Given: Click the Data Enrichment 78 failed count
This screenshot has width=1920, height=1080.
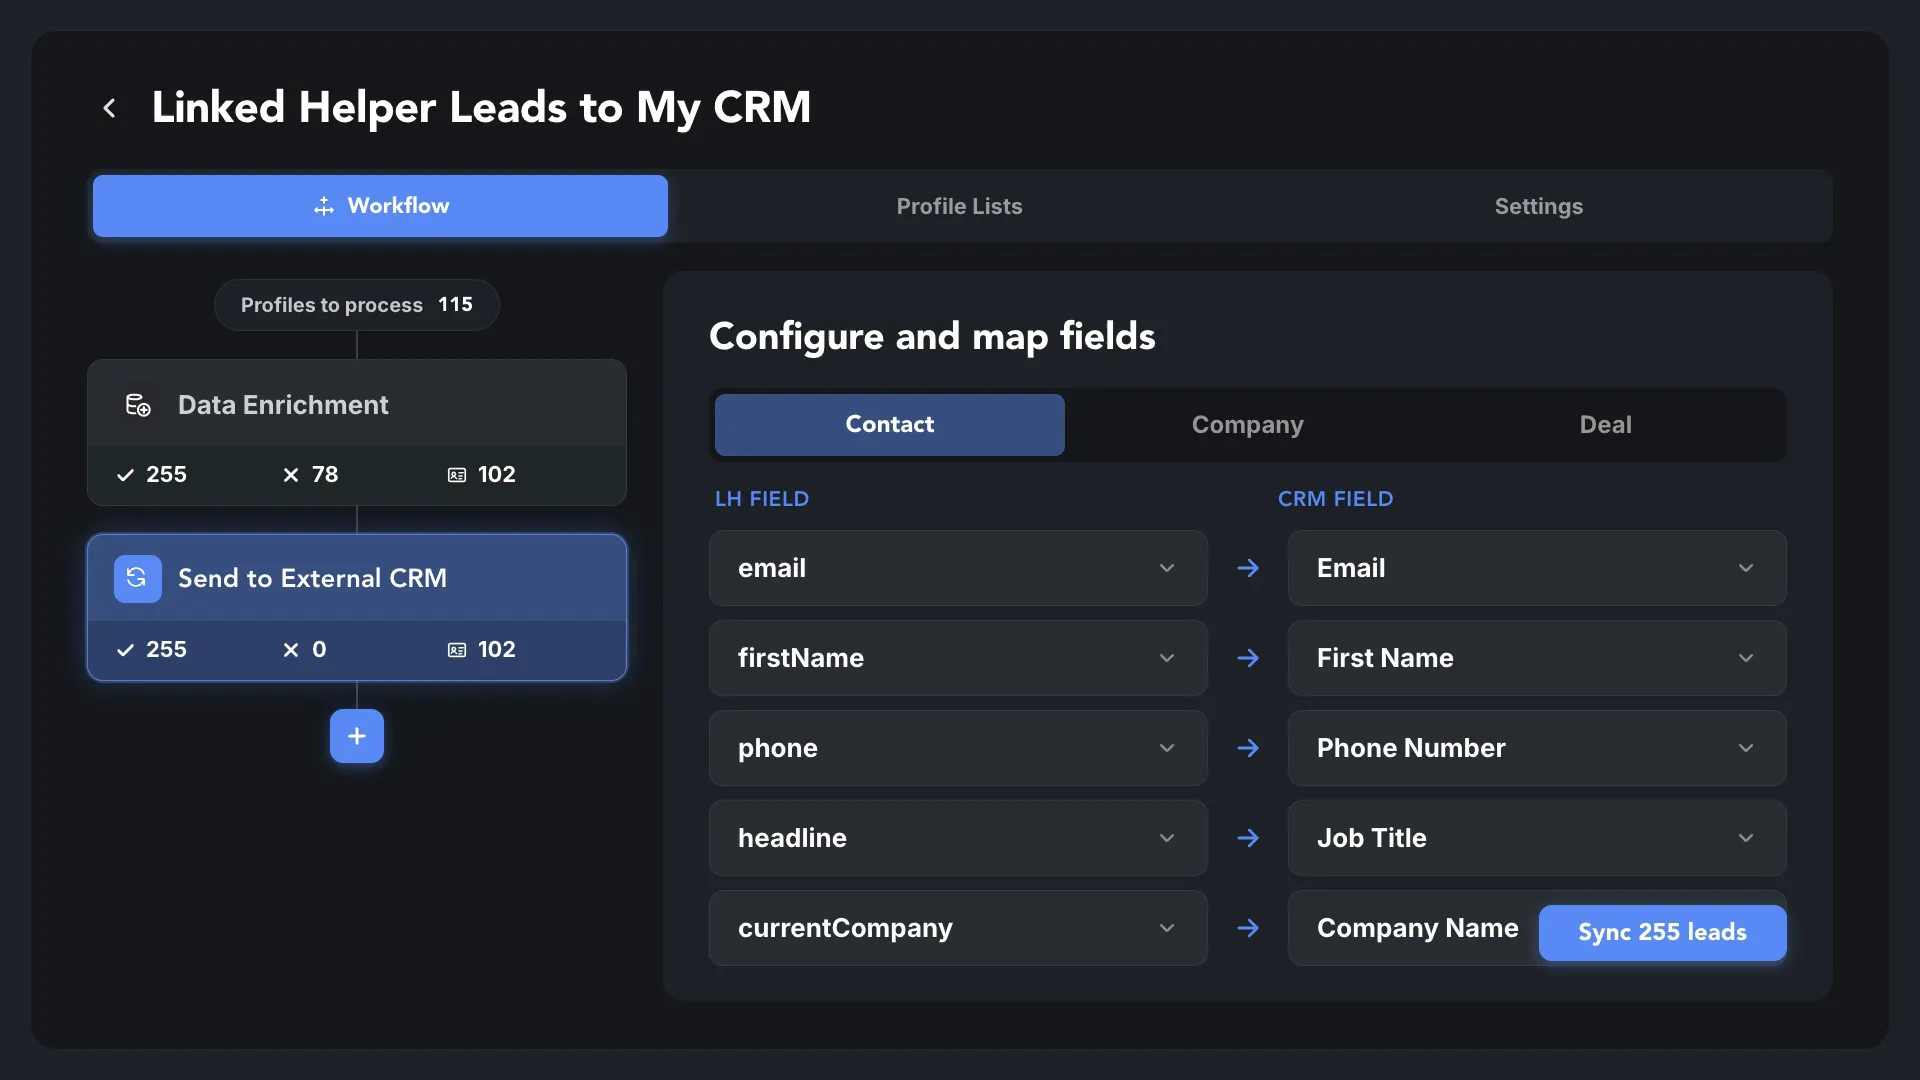Looking at the screenshot, I should [x=325, y=475].
